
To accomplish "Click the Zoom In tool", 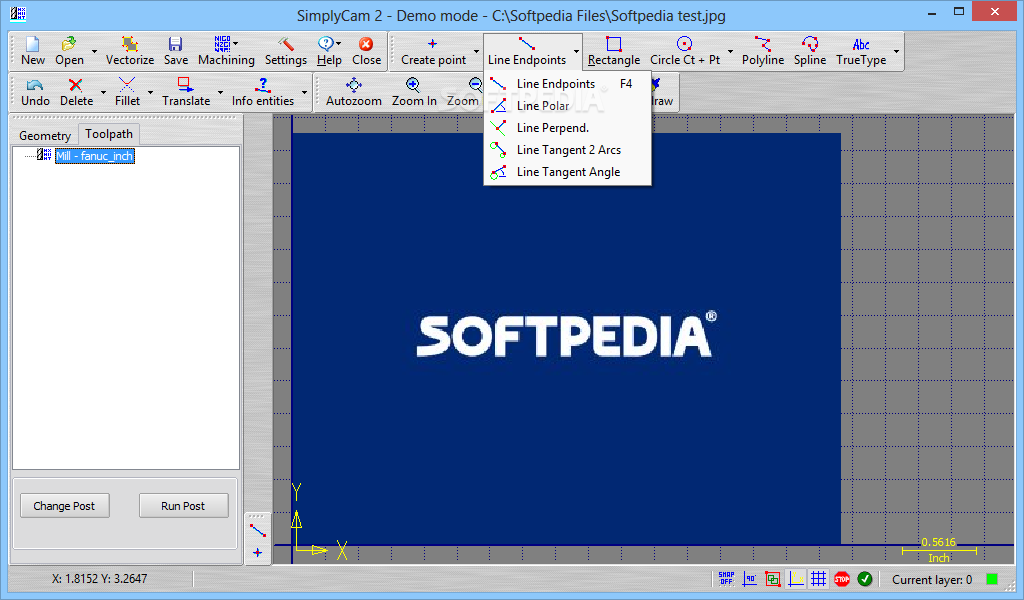I will point(414,92).
